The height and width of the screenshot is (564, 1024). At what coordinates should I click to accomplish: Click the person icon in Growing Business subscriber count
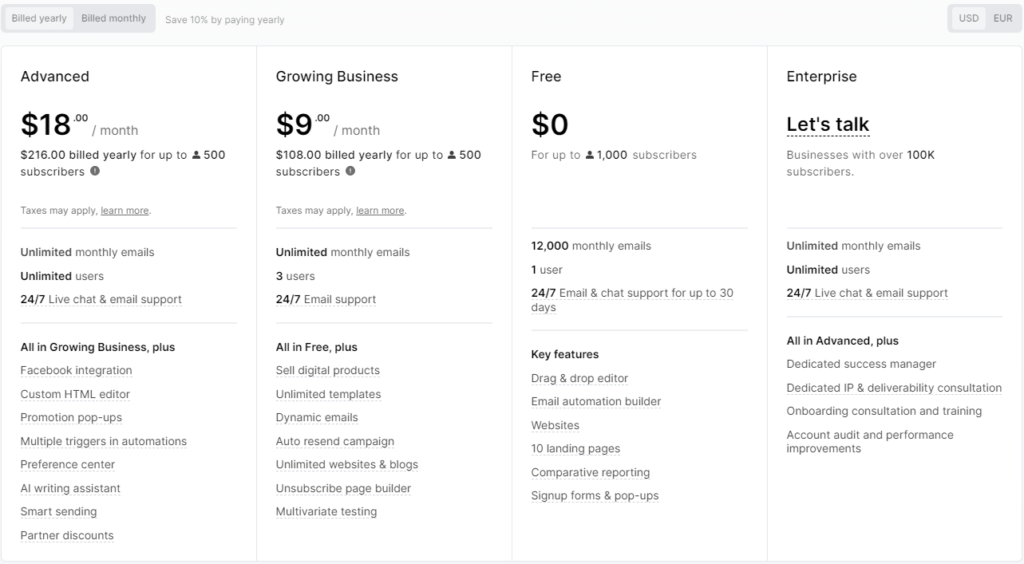452,155
